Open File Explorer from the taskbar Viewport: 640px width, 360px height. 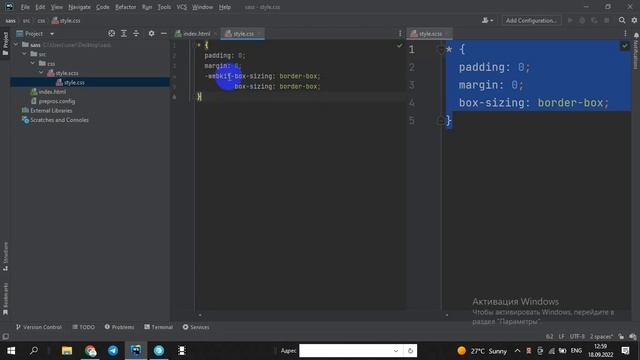[67, 351]
